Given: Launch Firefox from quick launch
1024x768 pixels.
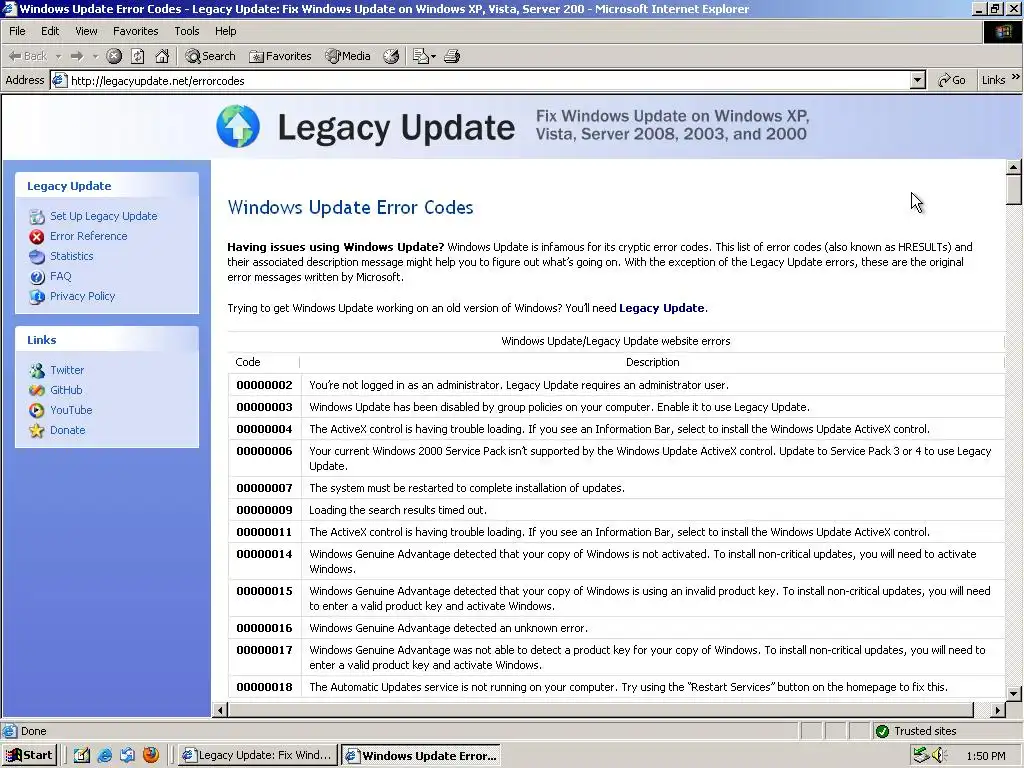Looking at the screenshot, I should (151, 755).
